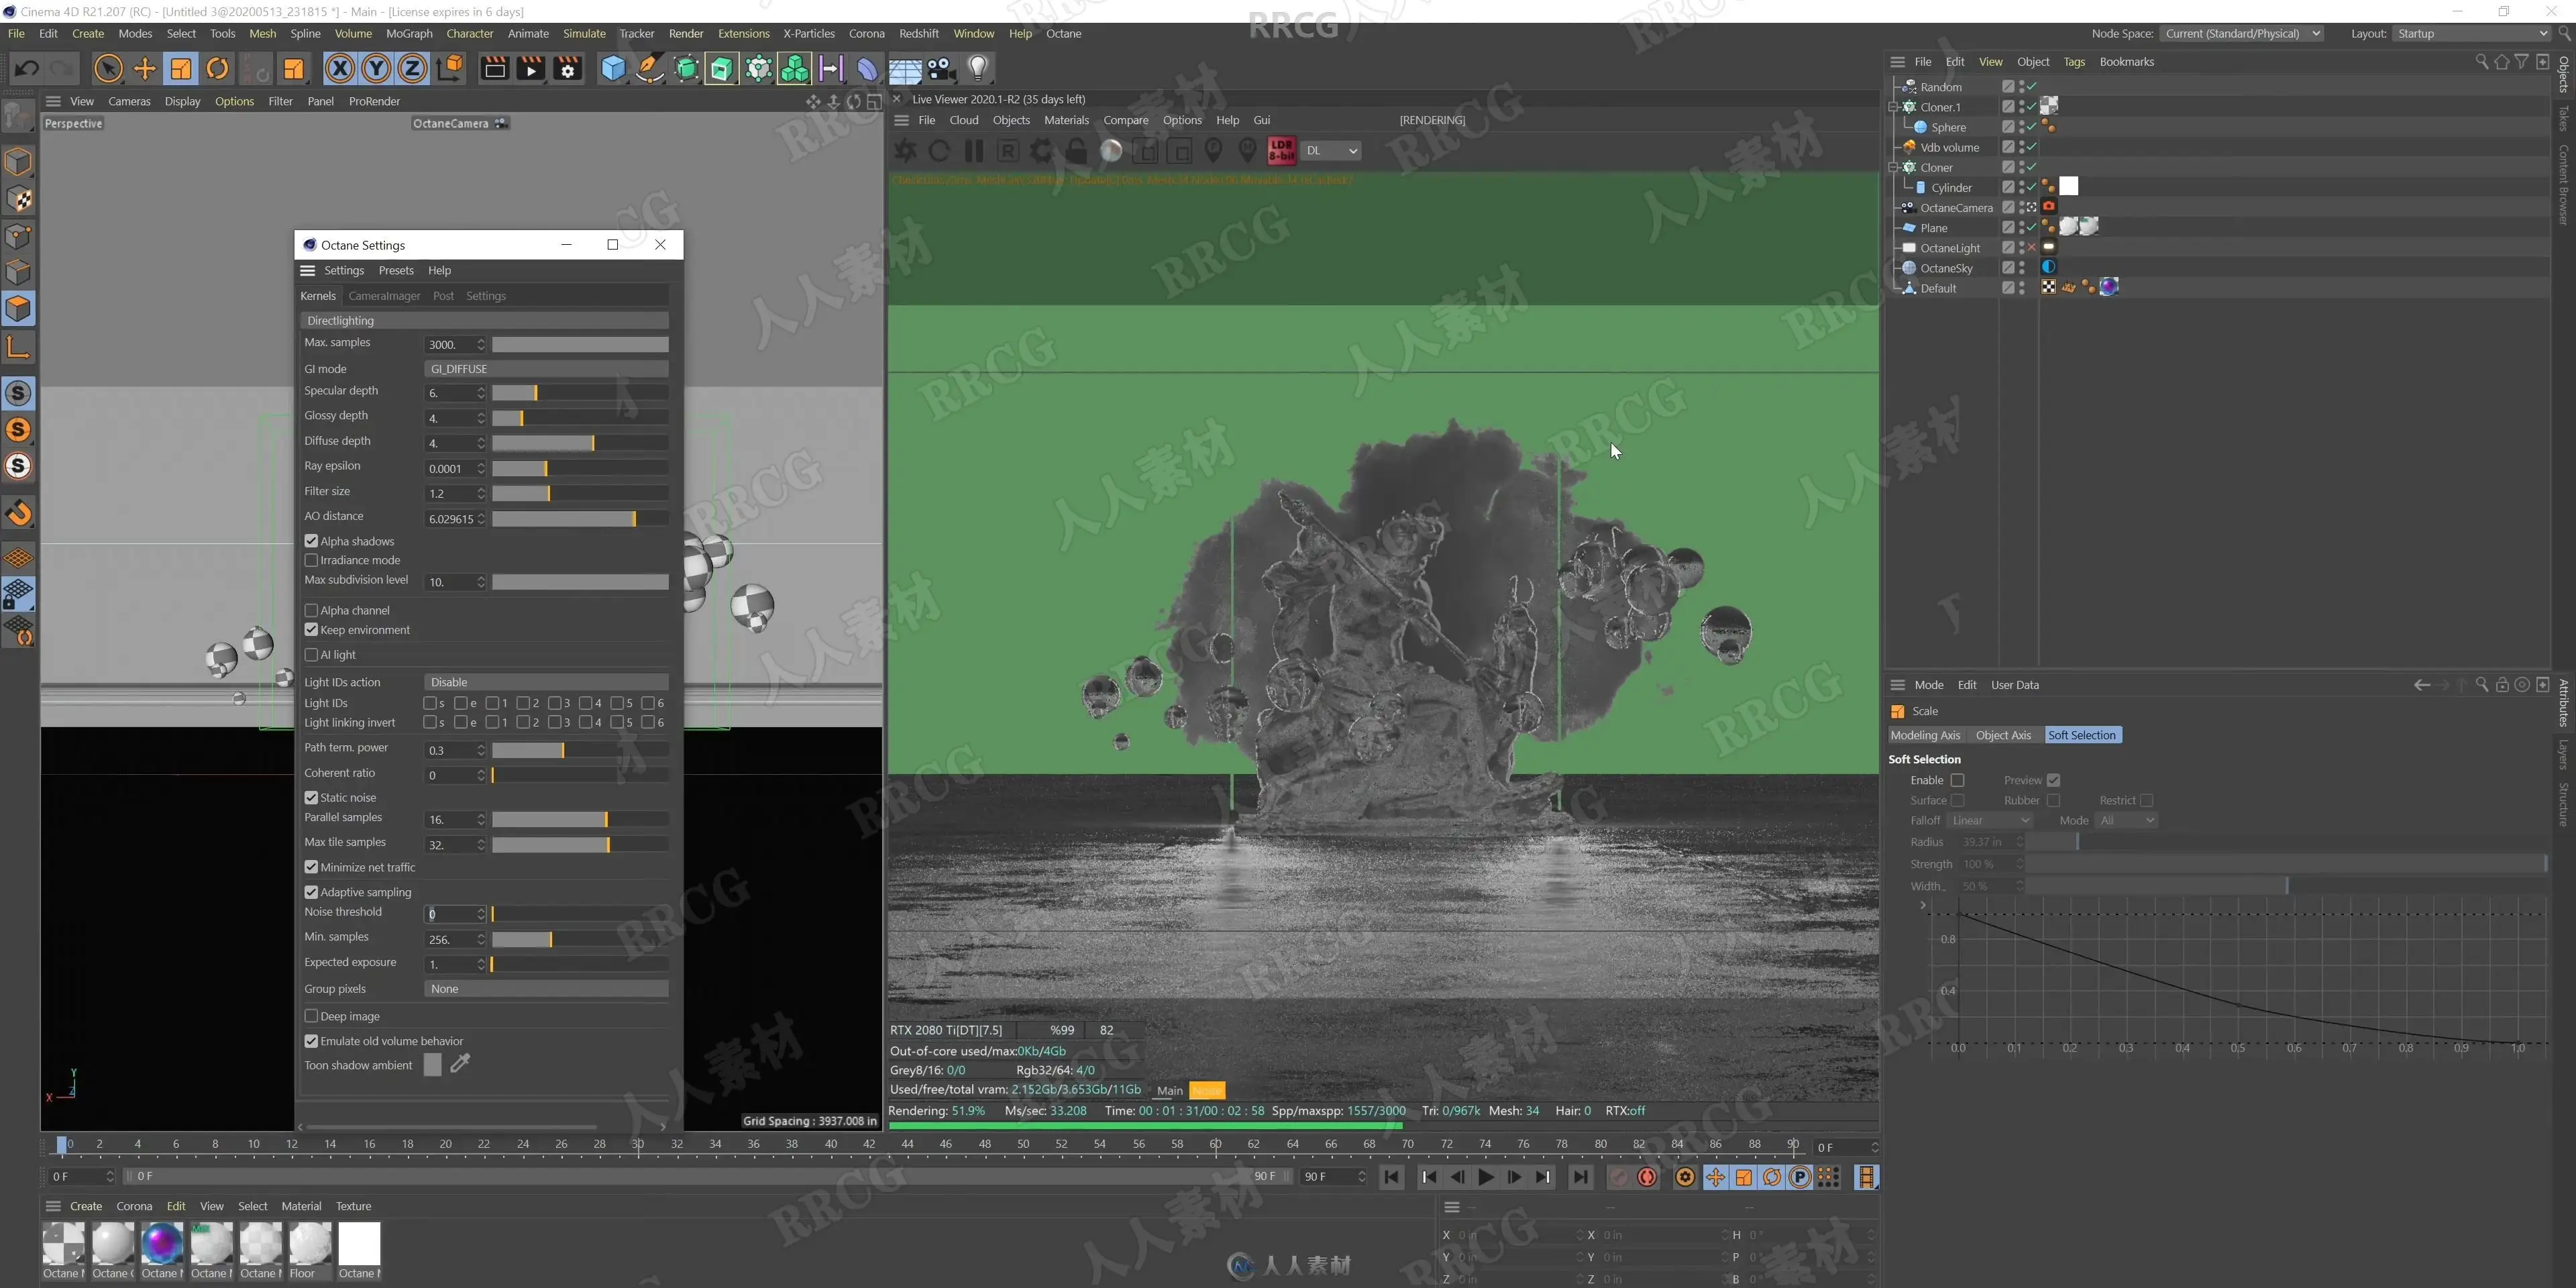This screenshot has width=2576, height=1288.
Task: Switch to the CameraImager tab
Action: click(384, 296)
